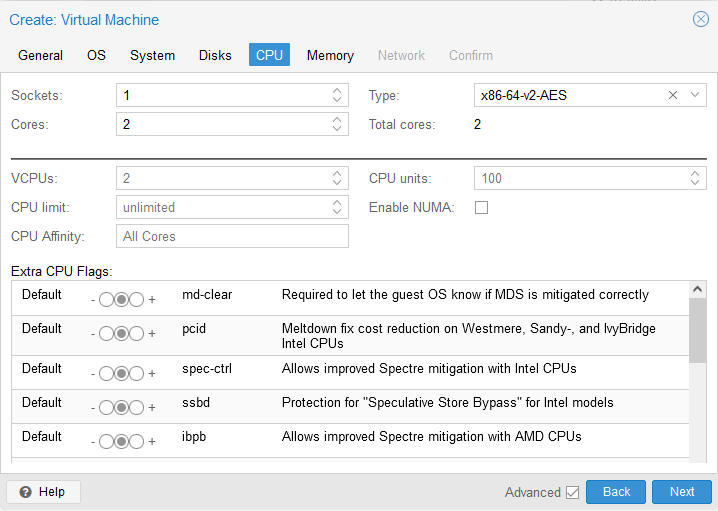Increase Cores with up spinner arrow

click(337, 120)
